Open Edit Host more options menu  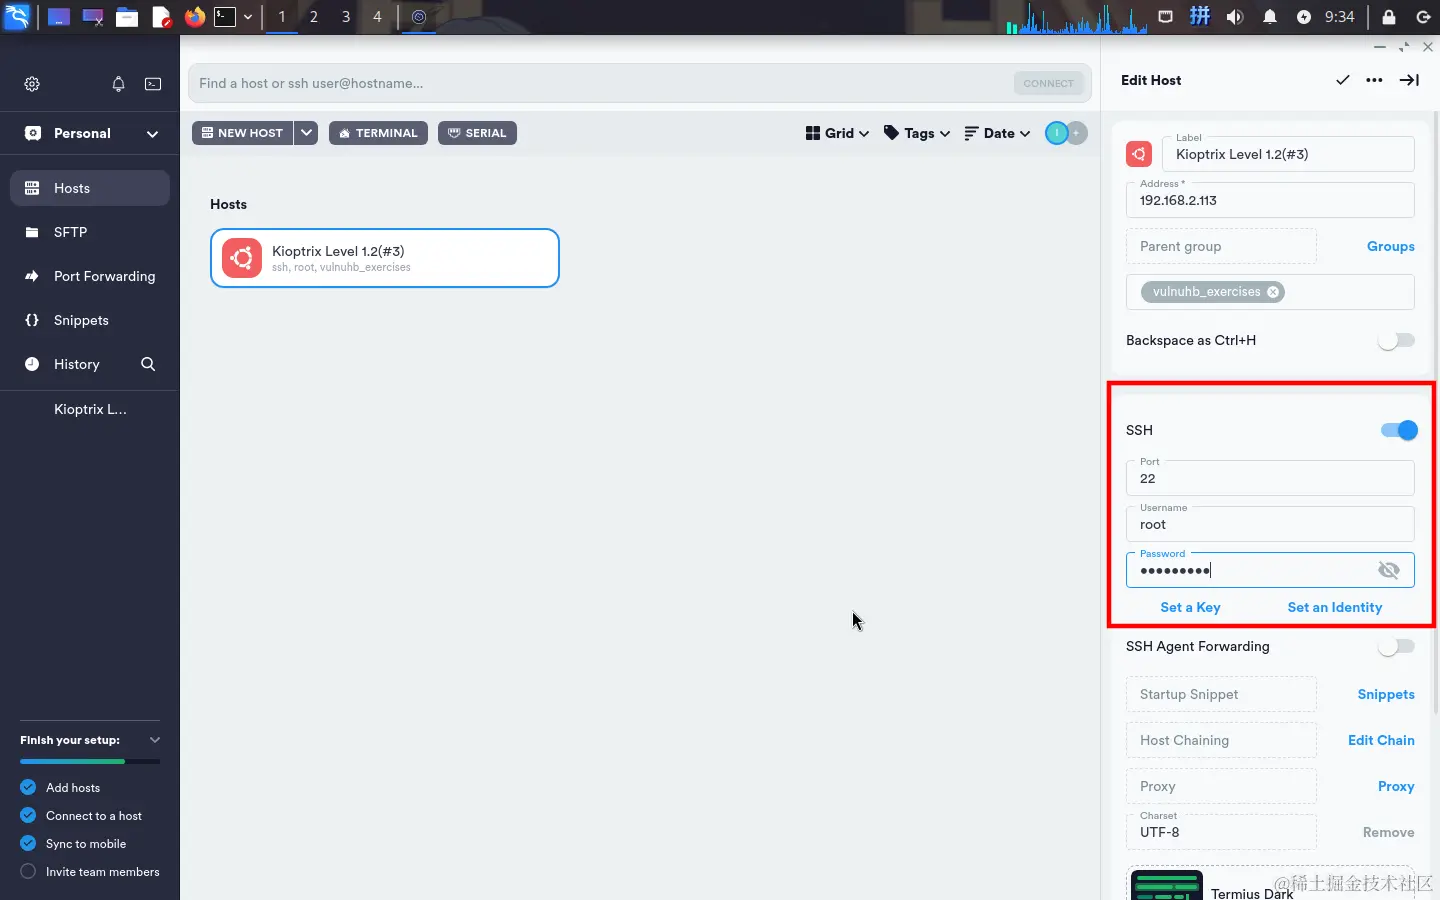pos(1375,80)
